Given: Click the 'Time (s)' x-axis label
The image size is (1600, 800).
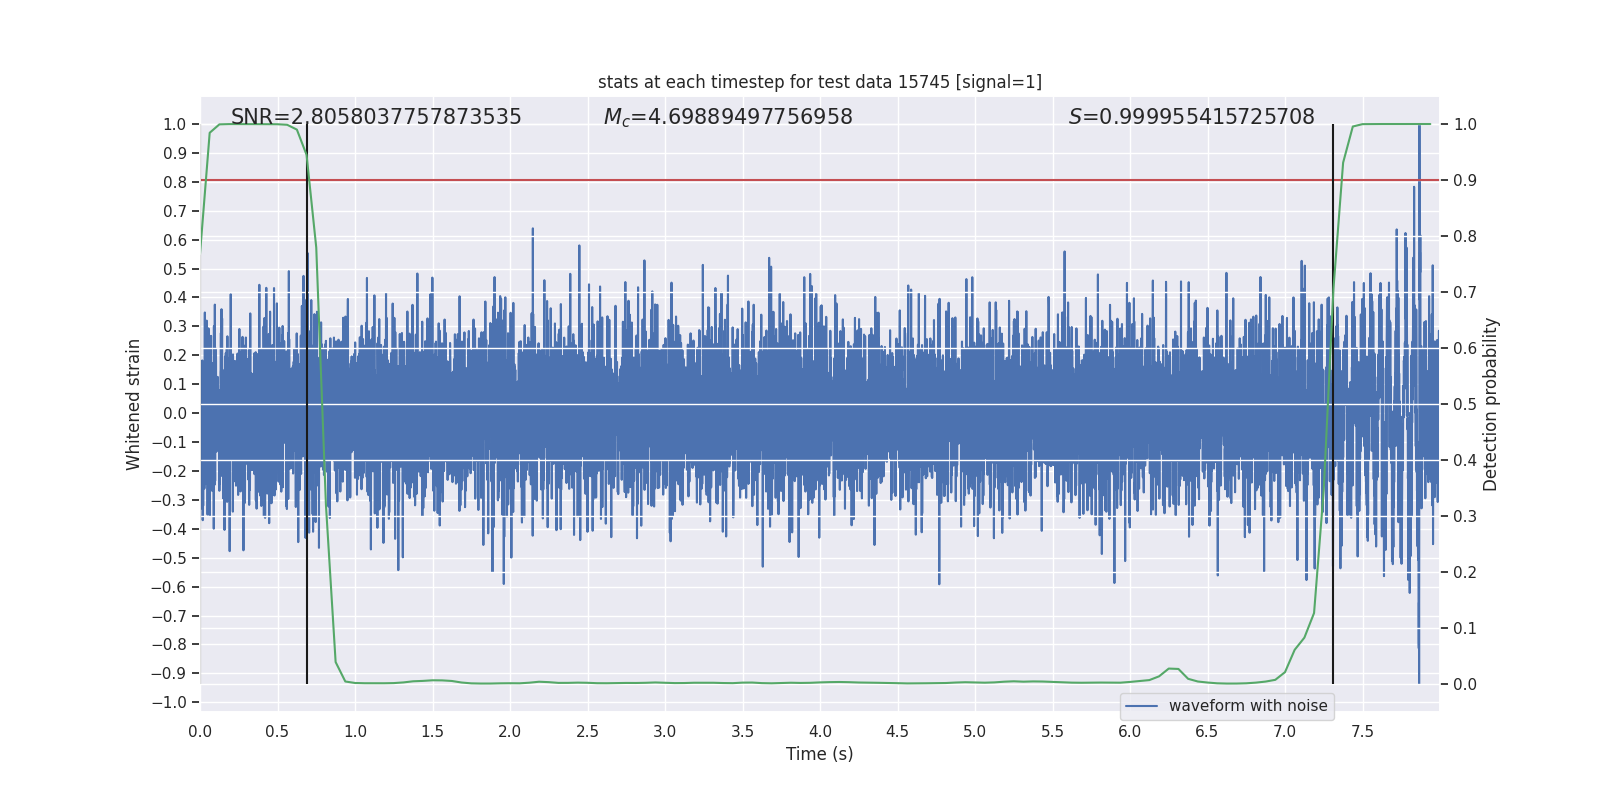Looking at the screenshot, I should 820,754.
